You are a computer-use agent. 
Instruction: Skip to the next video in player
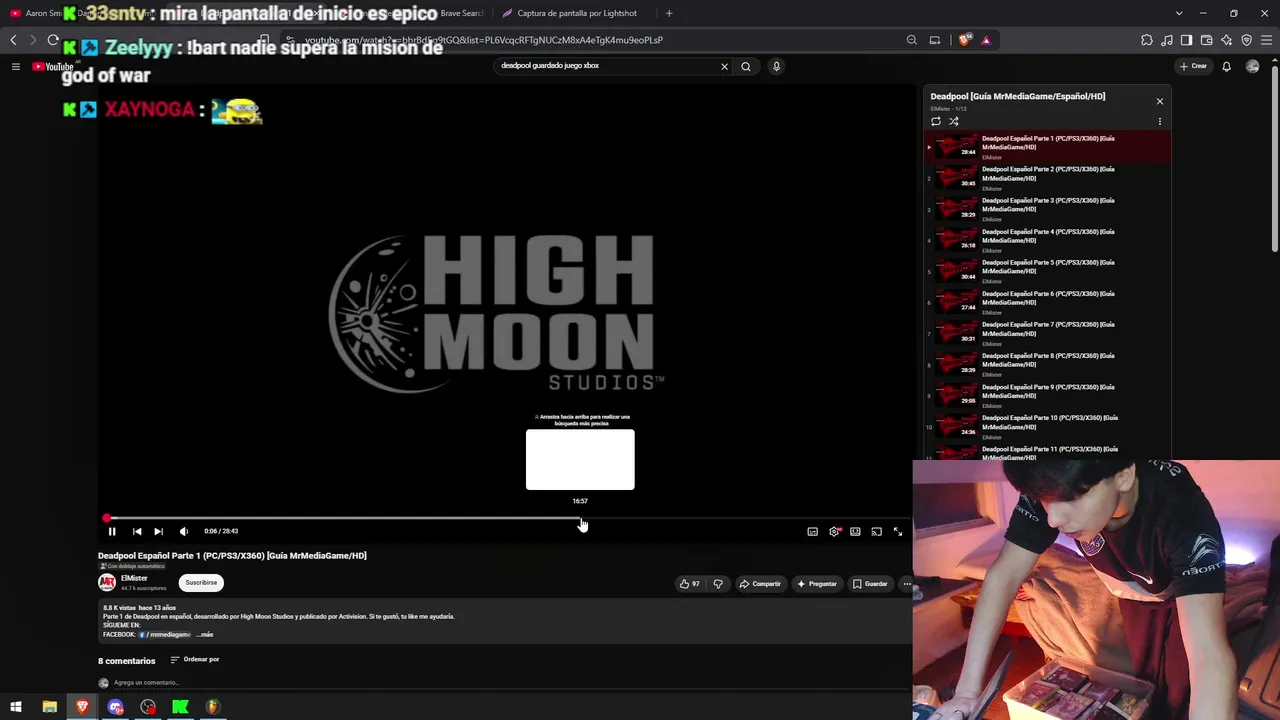tap(158, 532)
